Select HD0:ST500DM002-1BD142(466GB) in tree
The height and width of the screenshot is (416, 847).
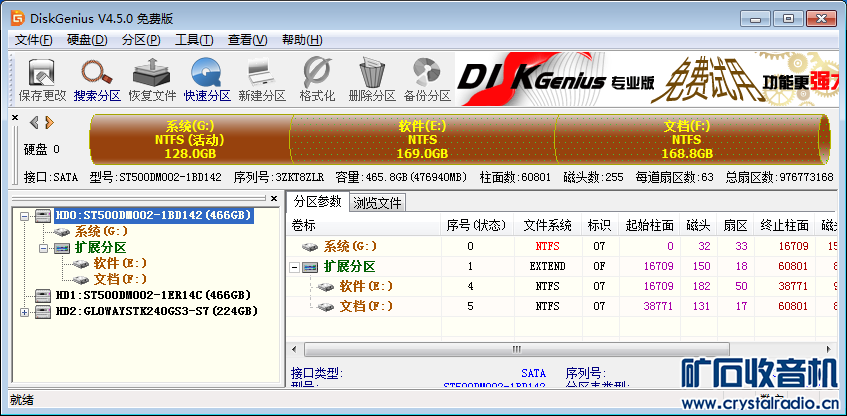point(153,216)
